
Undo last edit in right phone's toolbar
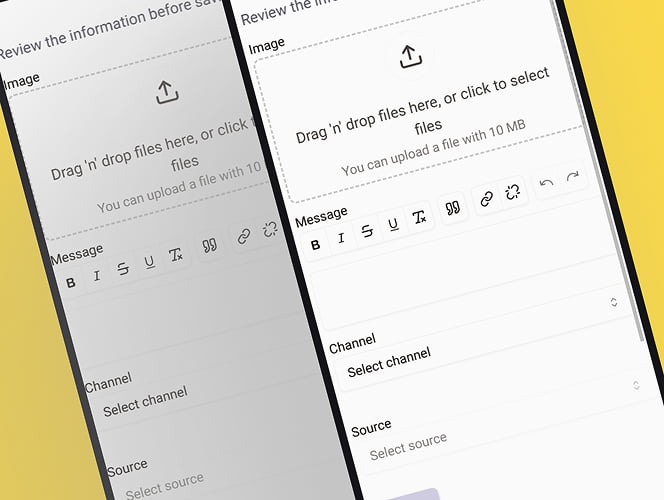click(x=547, y=183)
